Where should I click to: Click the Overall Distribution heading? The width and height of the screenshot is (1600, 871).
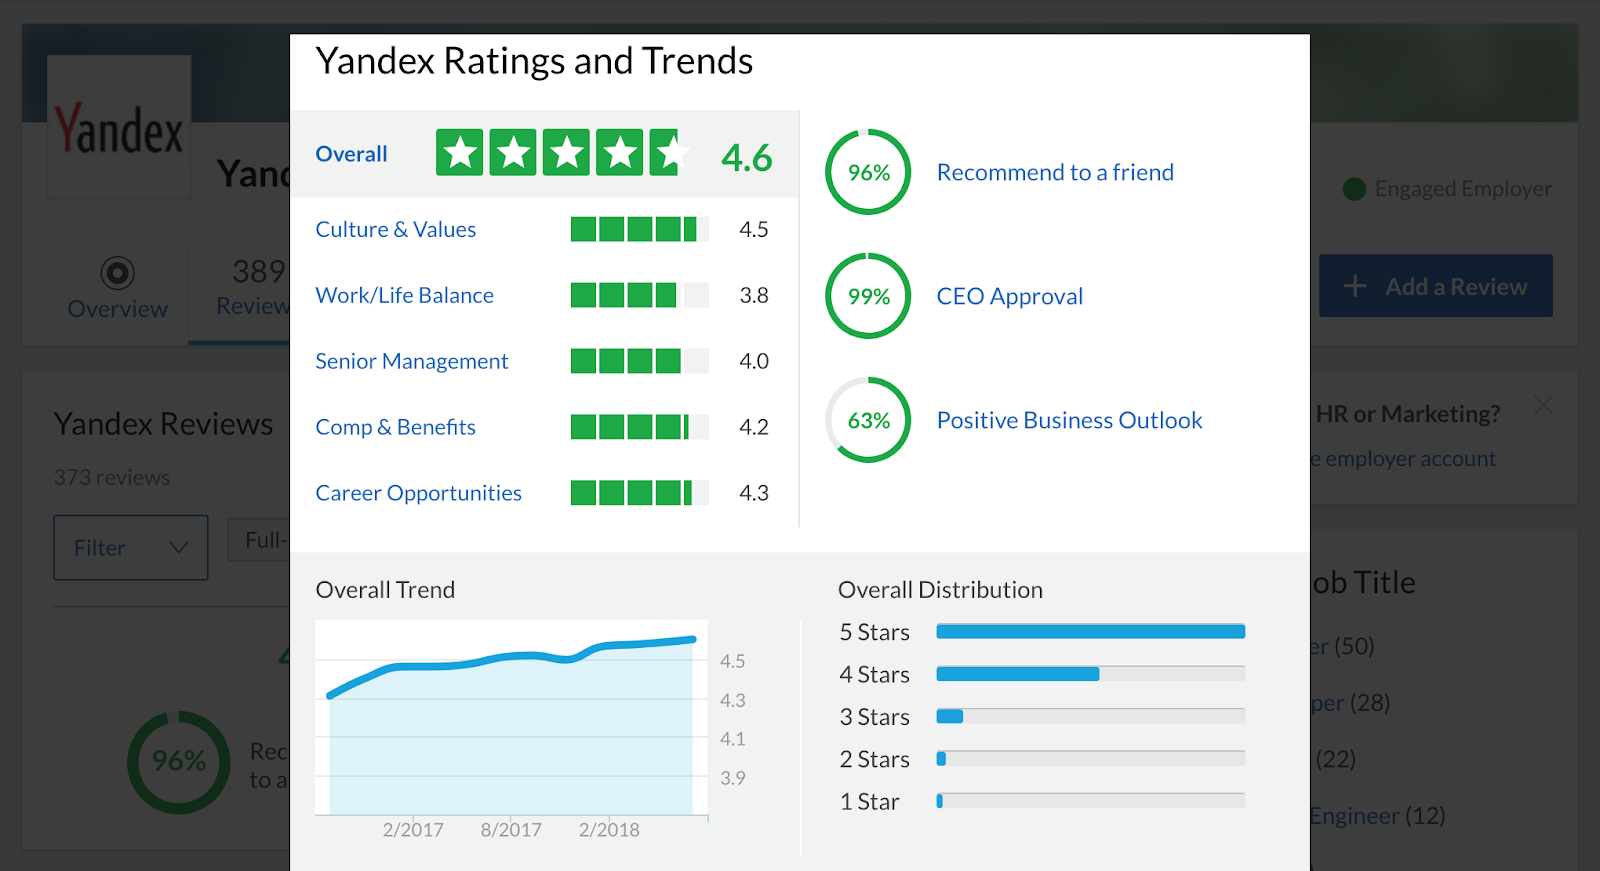940,590
